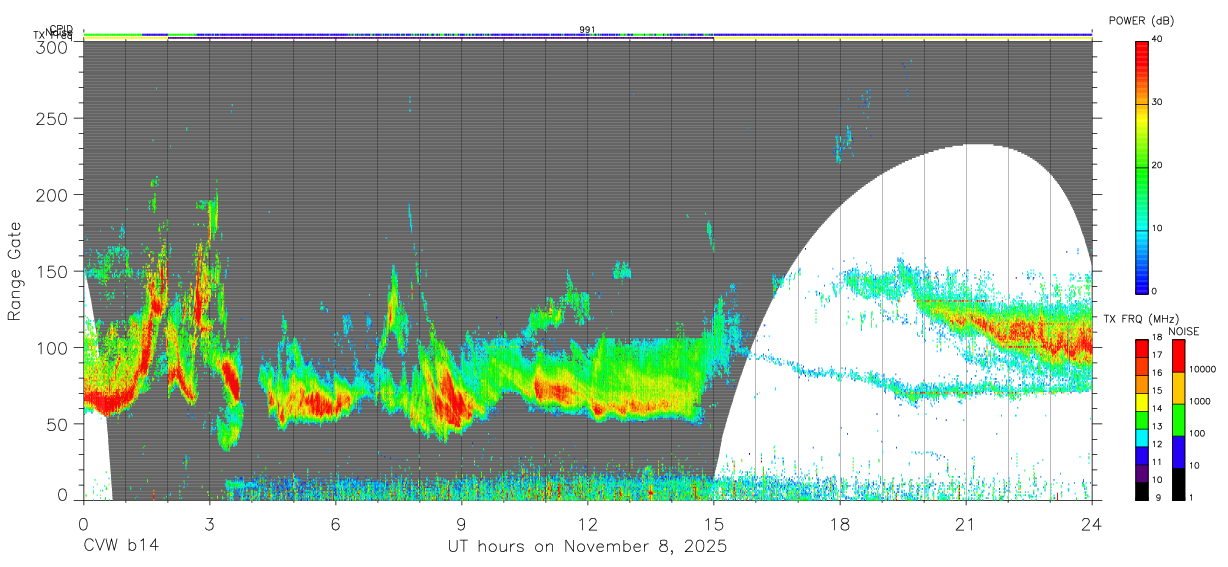1228x567 pixels.
Task: Click the 991 CPID value above the plot
Action: pyautogui.click(x=587, y=29)
